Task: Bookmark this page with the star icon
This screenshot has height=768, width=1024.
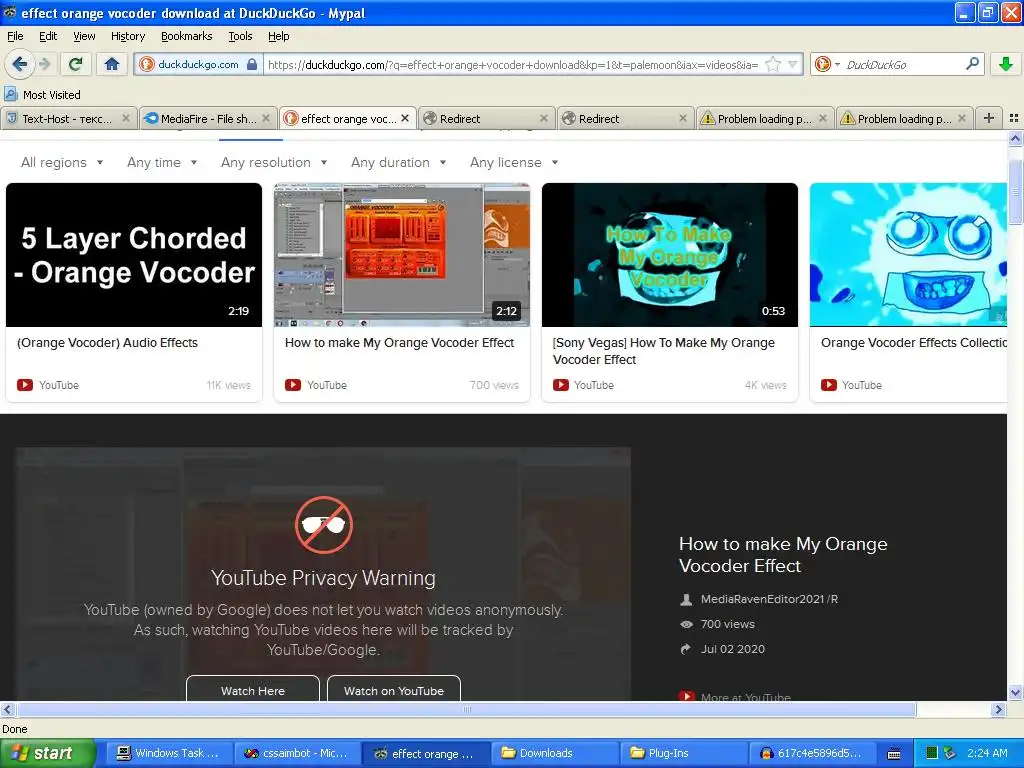Action: 773,64
